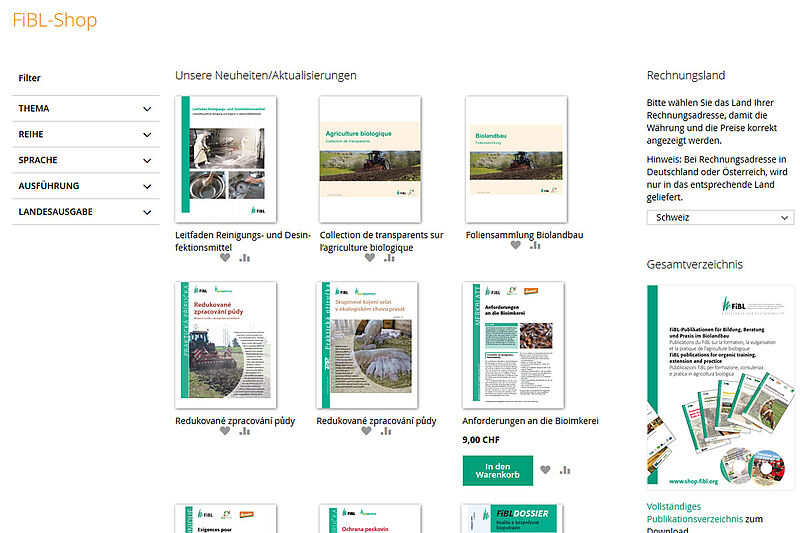Wishlist heart next to In den Warenkorb
Image resolution: width=800 pixels, height=533 pixels.
[x=545, y=470]
